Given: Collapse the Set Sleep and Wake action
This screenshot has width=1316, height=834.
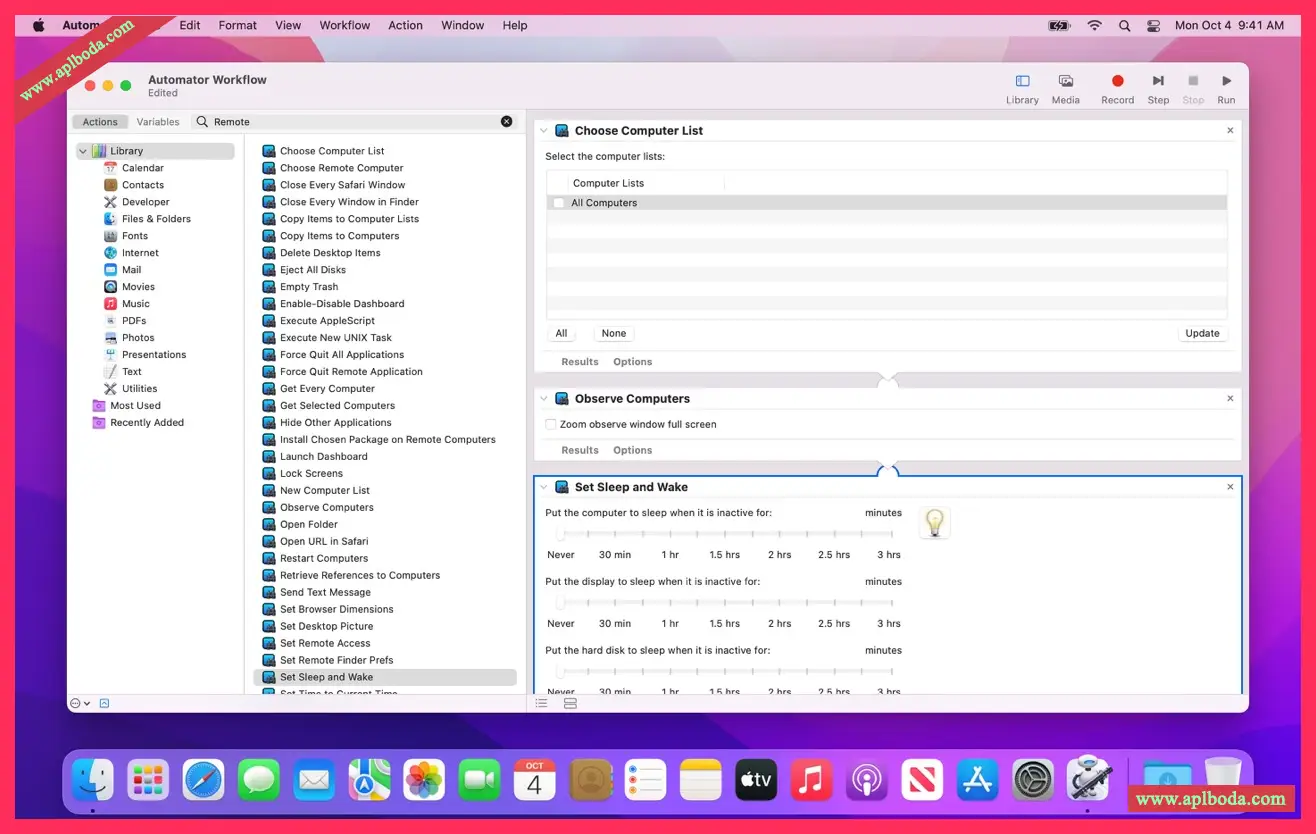Looking at the screenshot, I should click(544, 487).
